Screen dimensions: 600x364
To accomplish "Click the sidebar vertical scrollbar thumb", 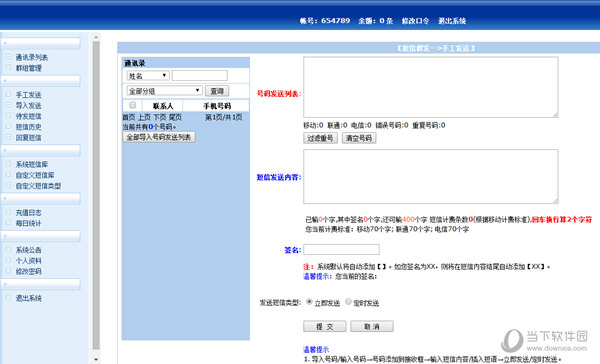I will pos(96,195).
